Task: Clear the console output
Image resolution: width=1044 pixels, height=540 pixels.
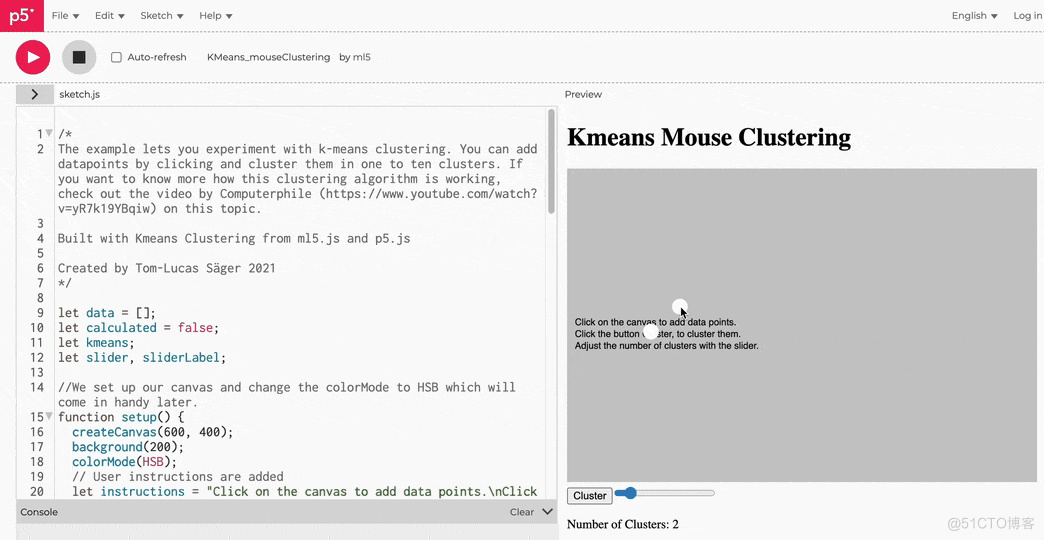Action: click(521, 511)
